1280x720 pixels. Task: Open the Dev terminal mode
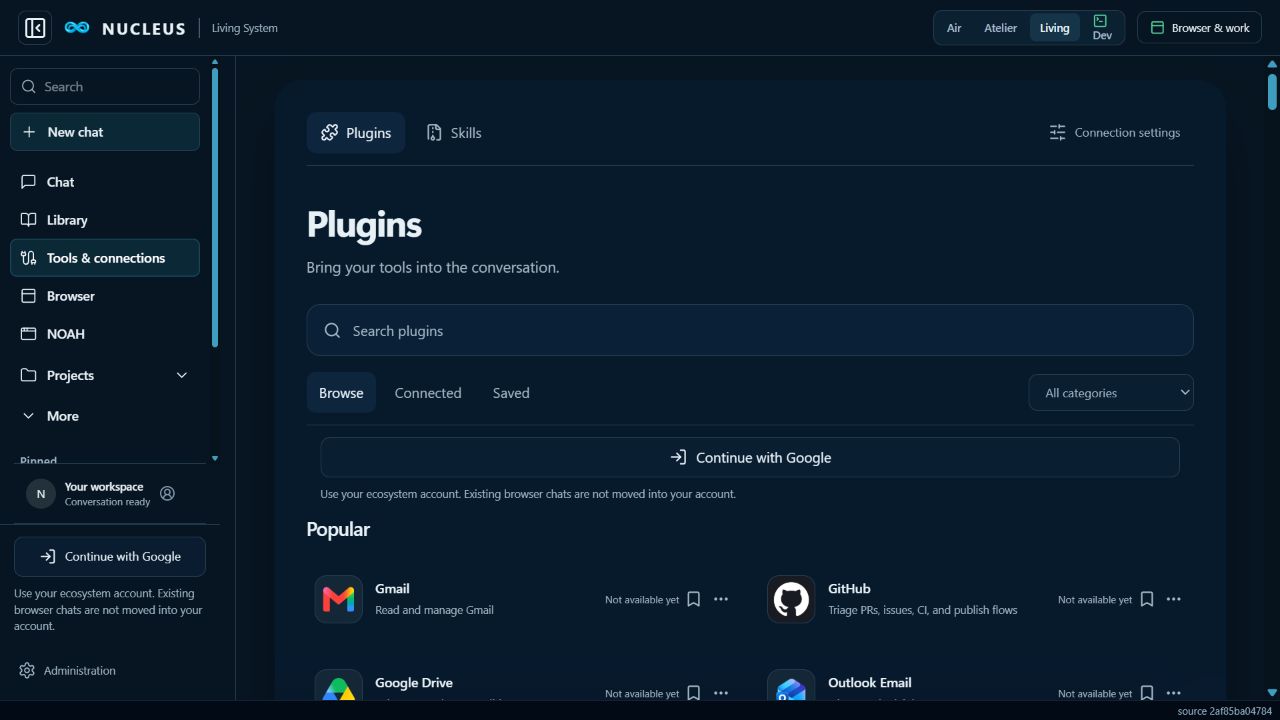coord(1101,27)
